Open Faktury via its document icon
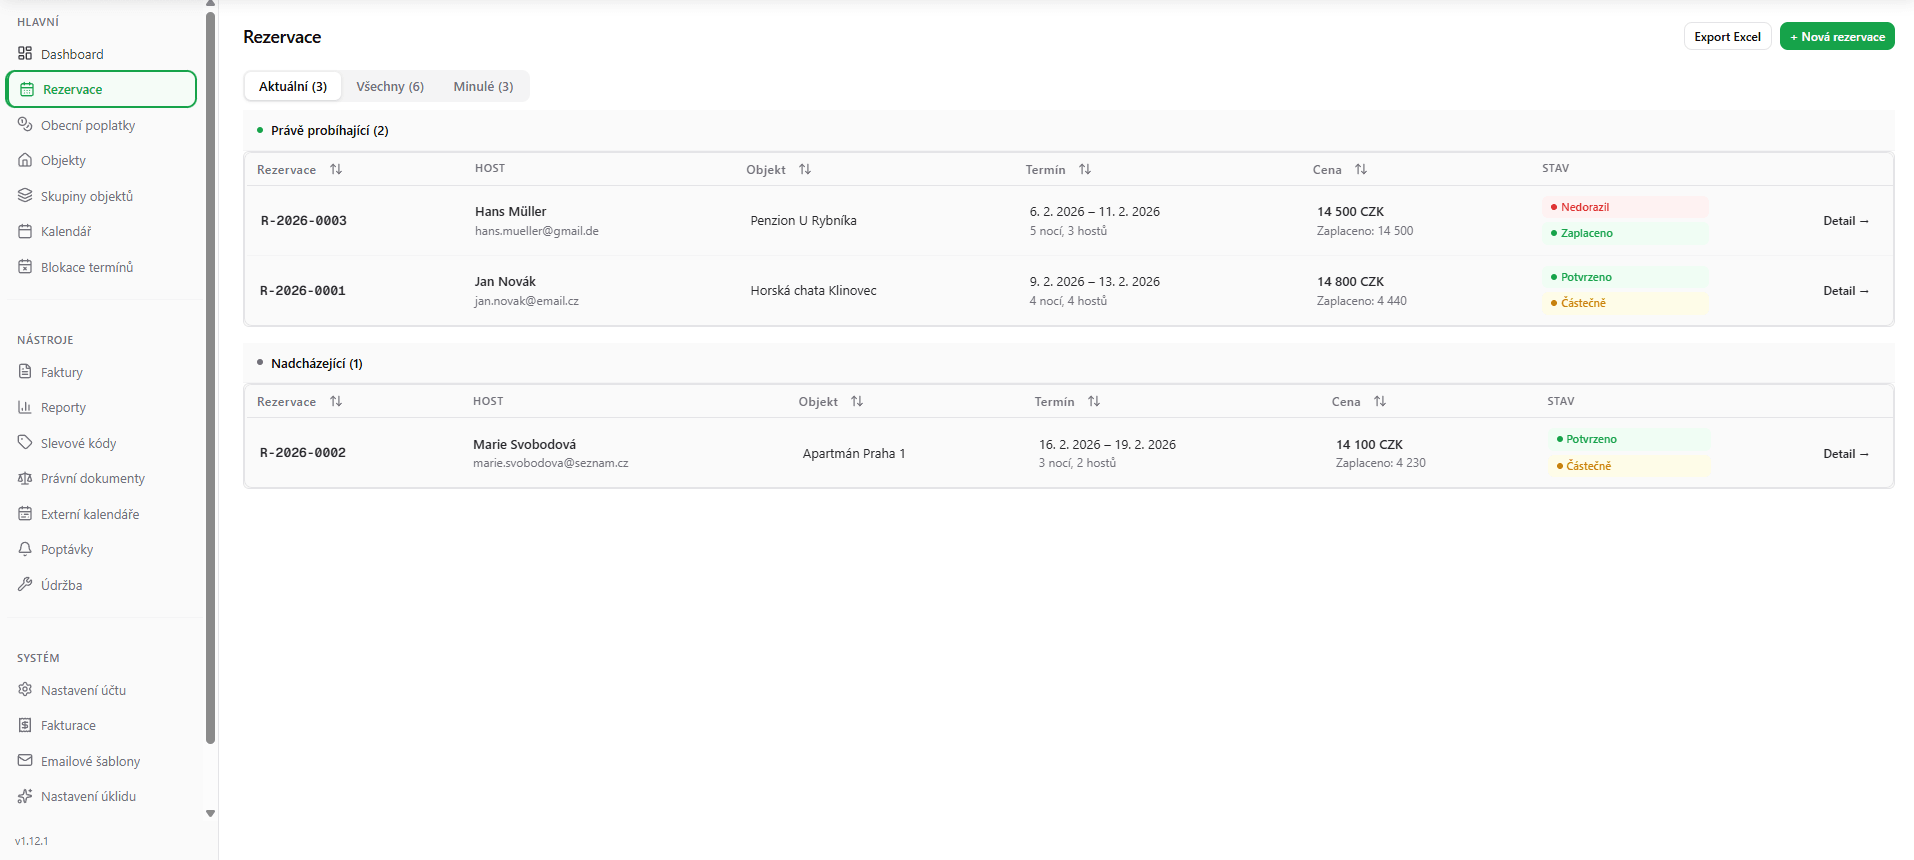 tap(25, 372)
